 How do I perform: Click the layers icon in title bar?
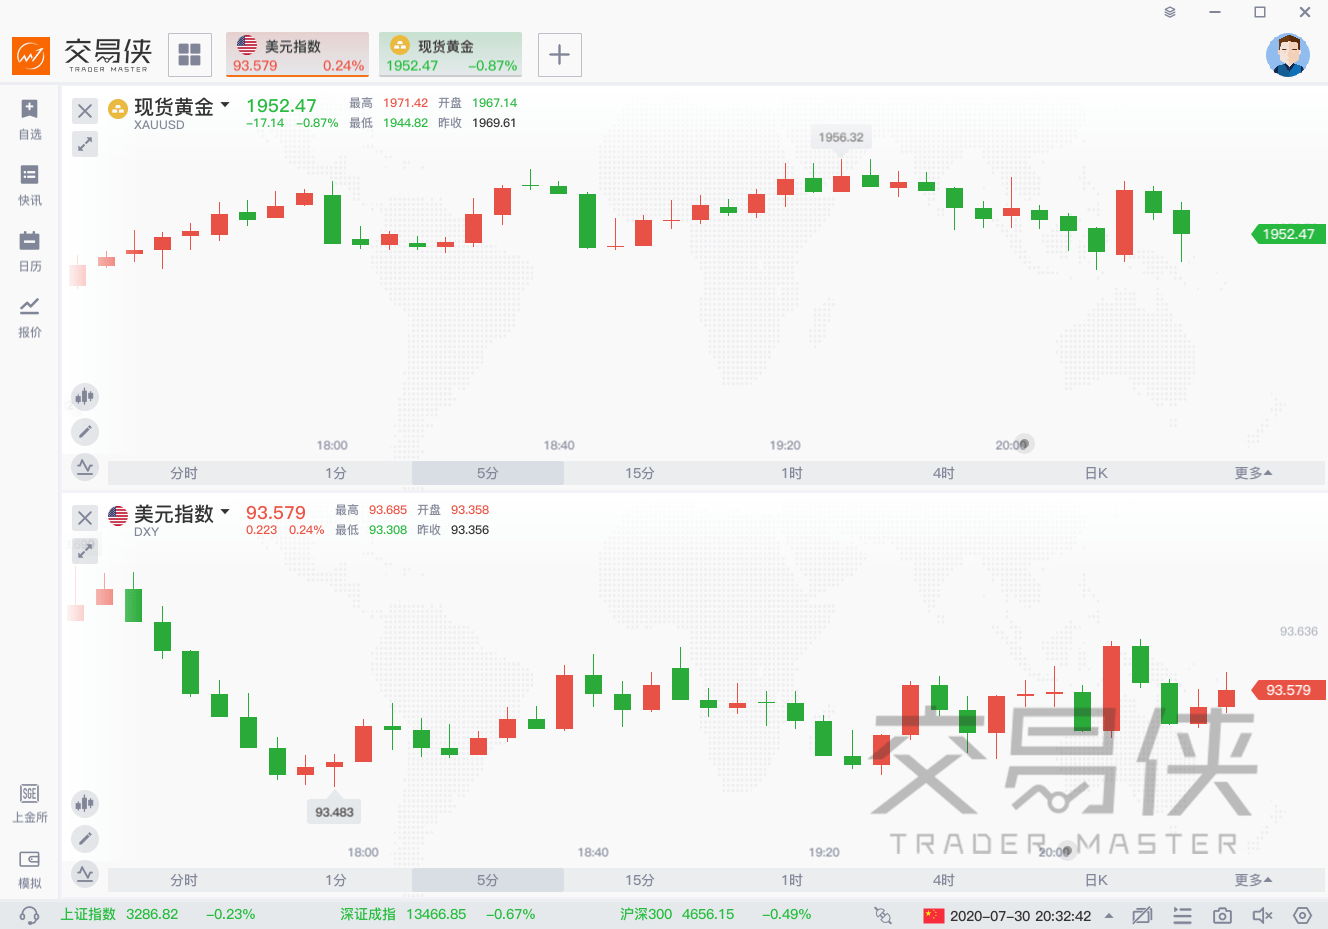(x=1170, y=12)
